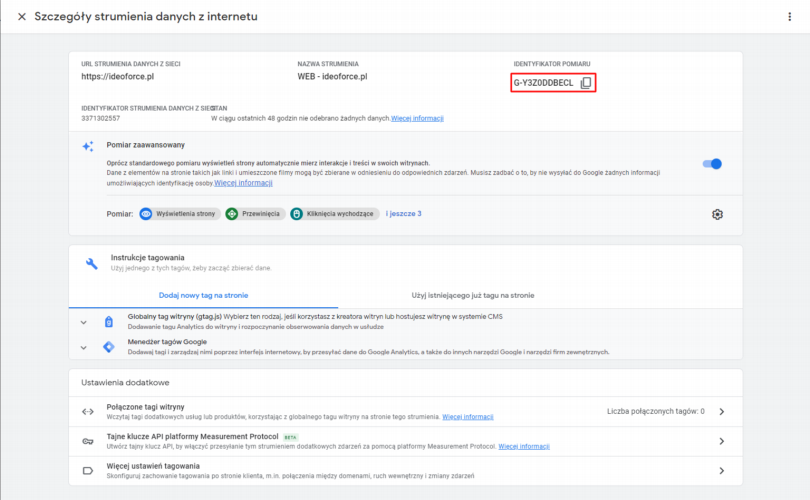The height and width of the screenshot is (500, 810).
Task: Click the 'i jeszcze 3' link
Action: pos(403,214)
